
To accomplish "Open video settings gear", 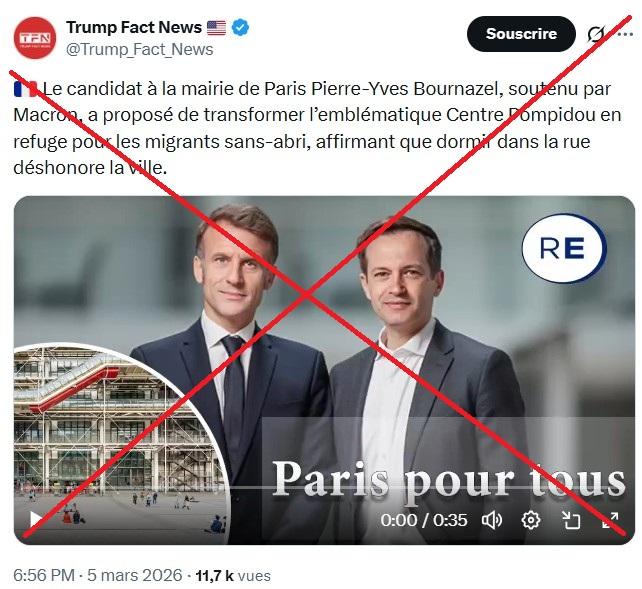I will pyautogui.click(x=531, y=520).
